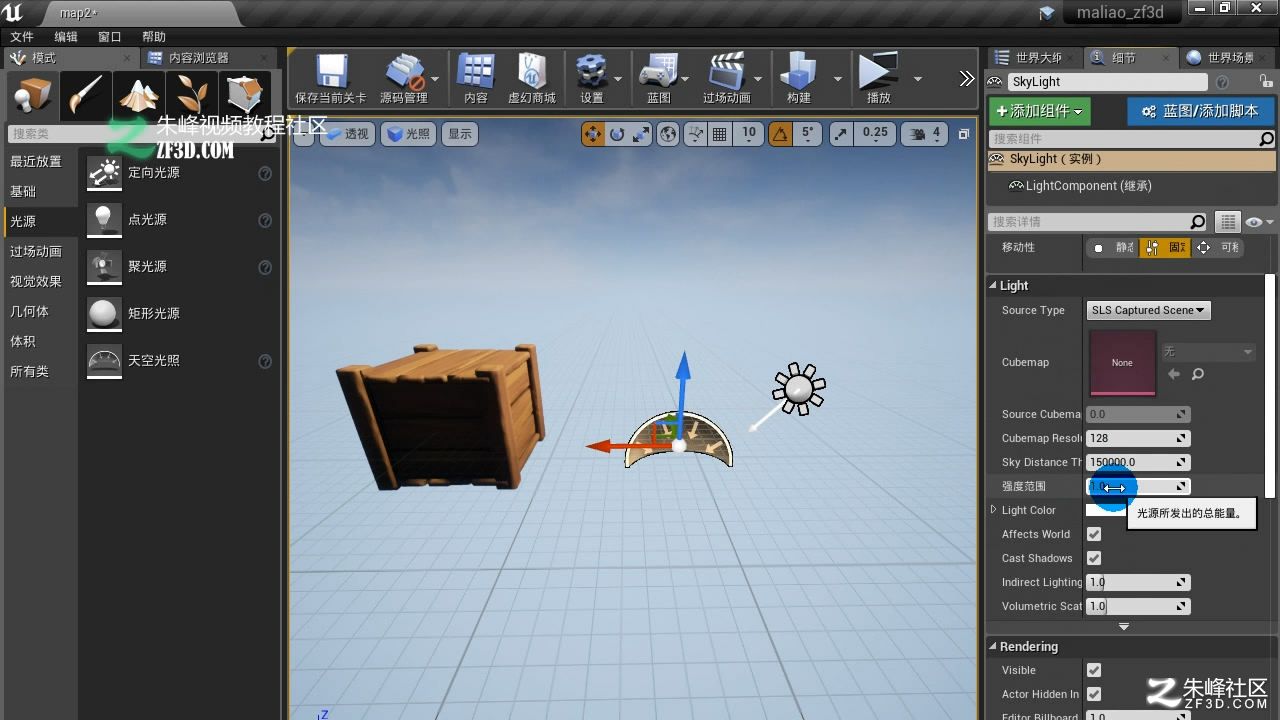
Task: Maximize viewport icon at viewport corner
Action: coord(964,134)
